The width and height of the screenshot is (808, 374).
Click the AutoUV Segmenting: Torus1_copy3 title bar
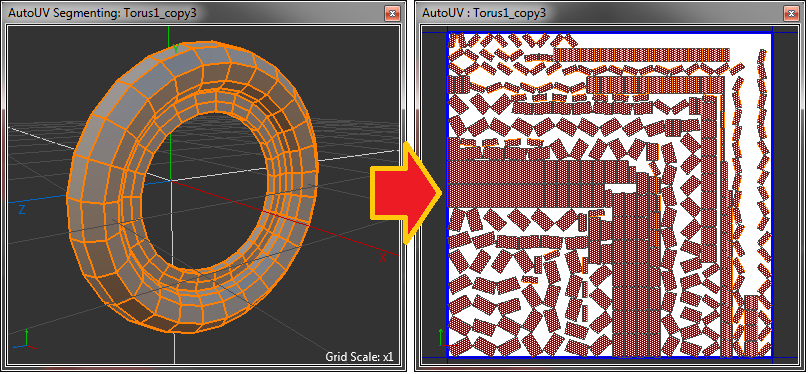[204, 13]
